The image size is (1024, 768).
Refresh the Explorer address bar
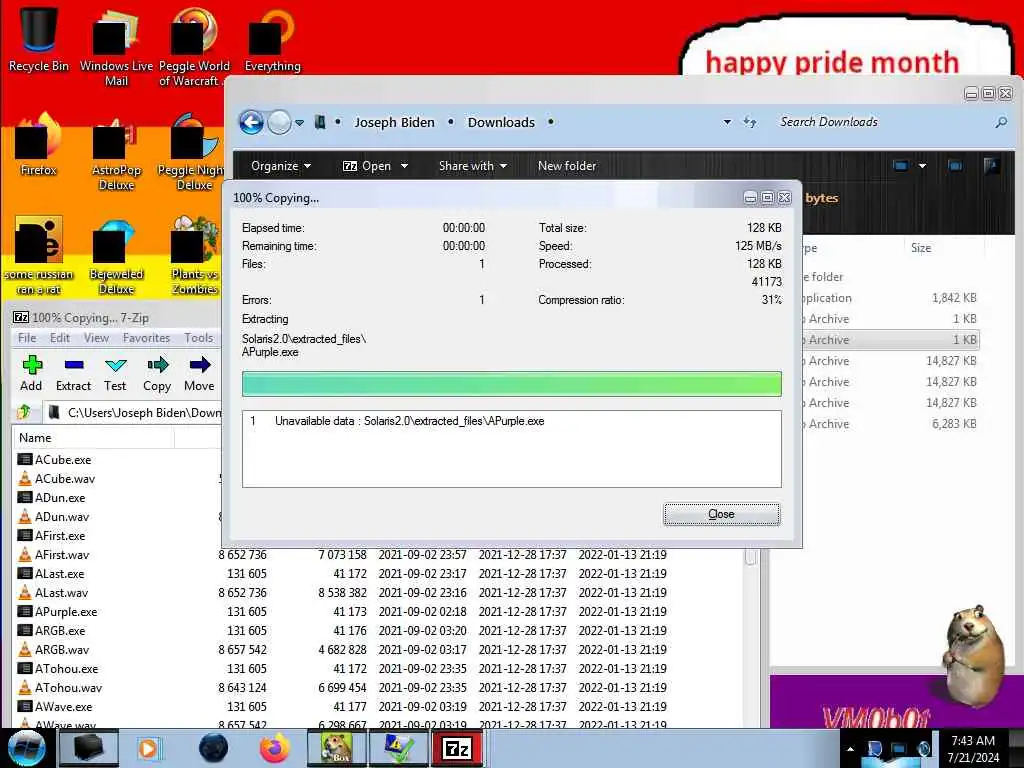(x=750, y=122)
